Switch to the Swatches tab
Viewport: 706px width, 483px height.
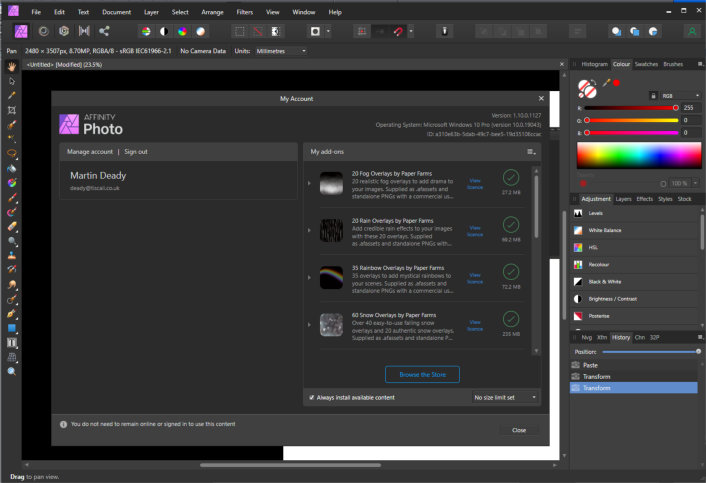pyautogui.click(x=646, y=64)
